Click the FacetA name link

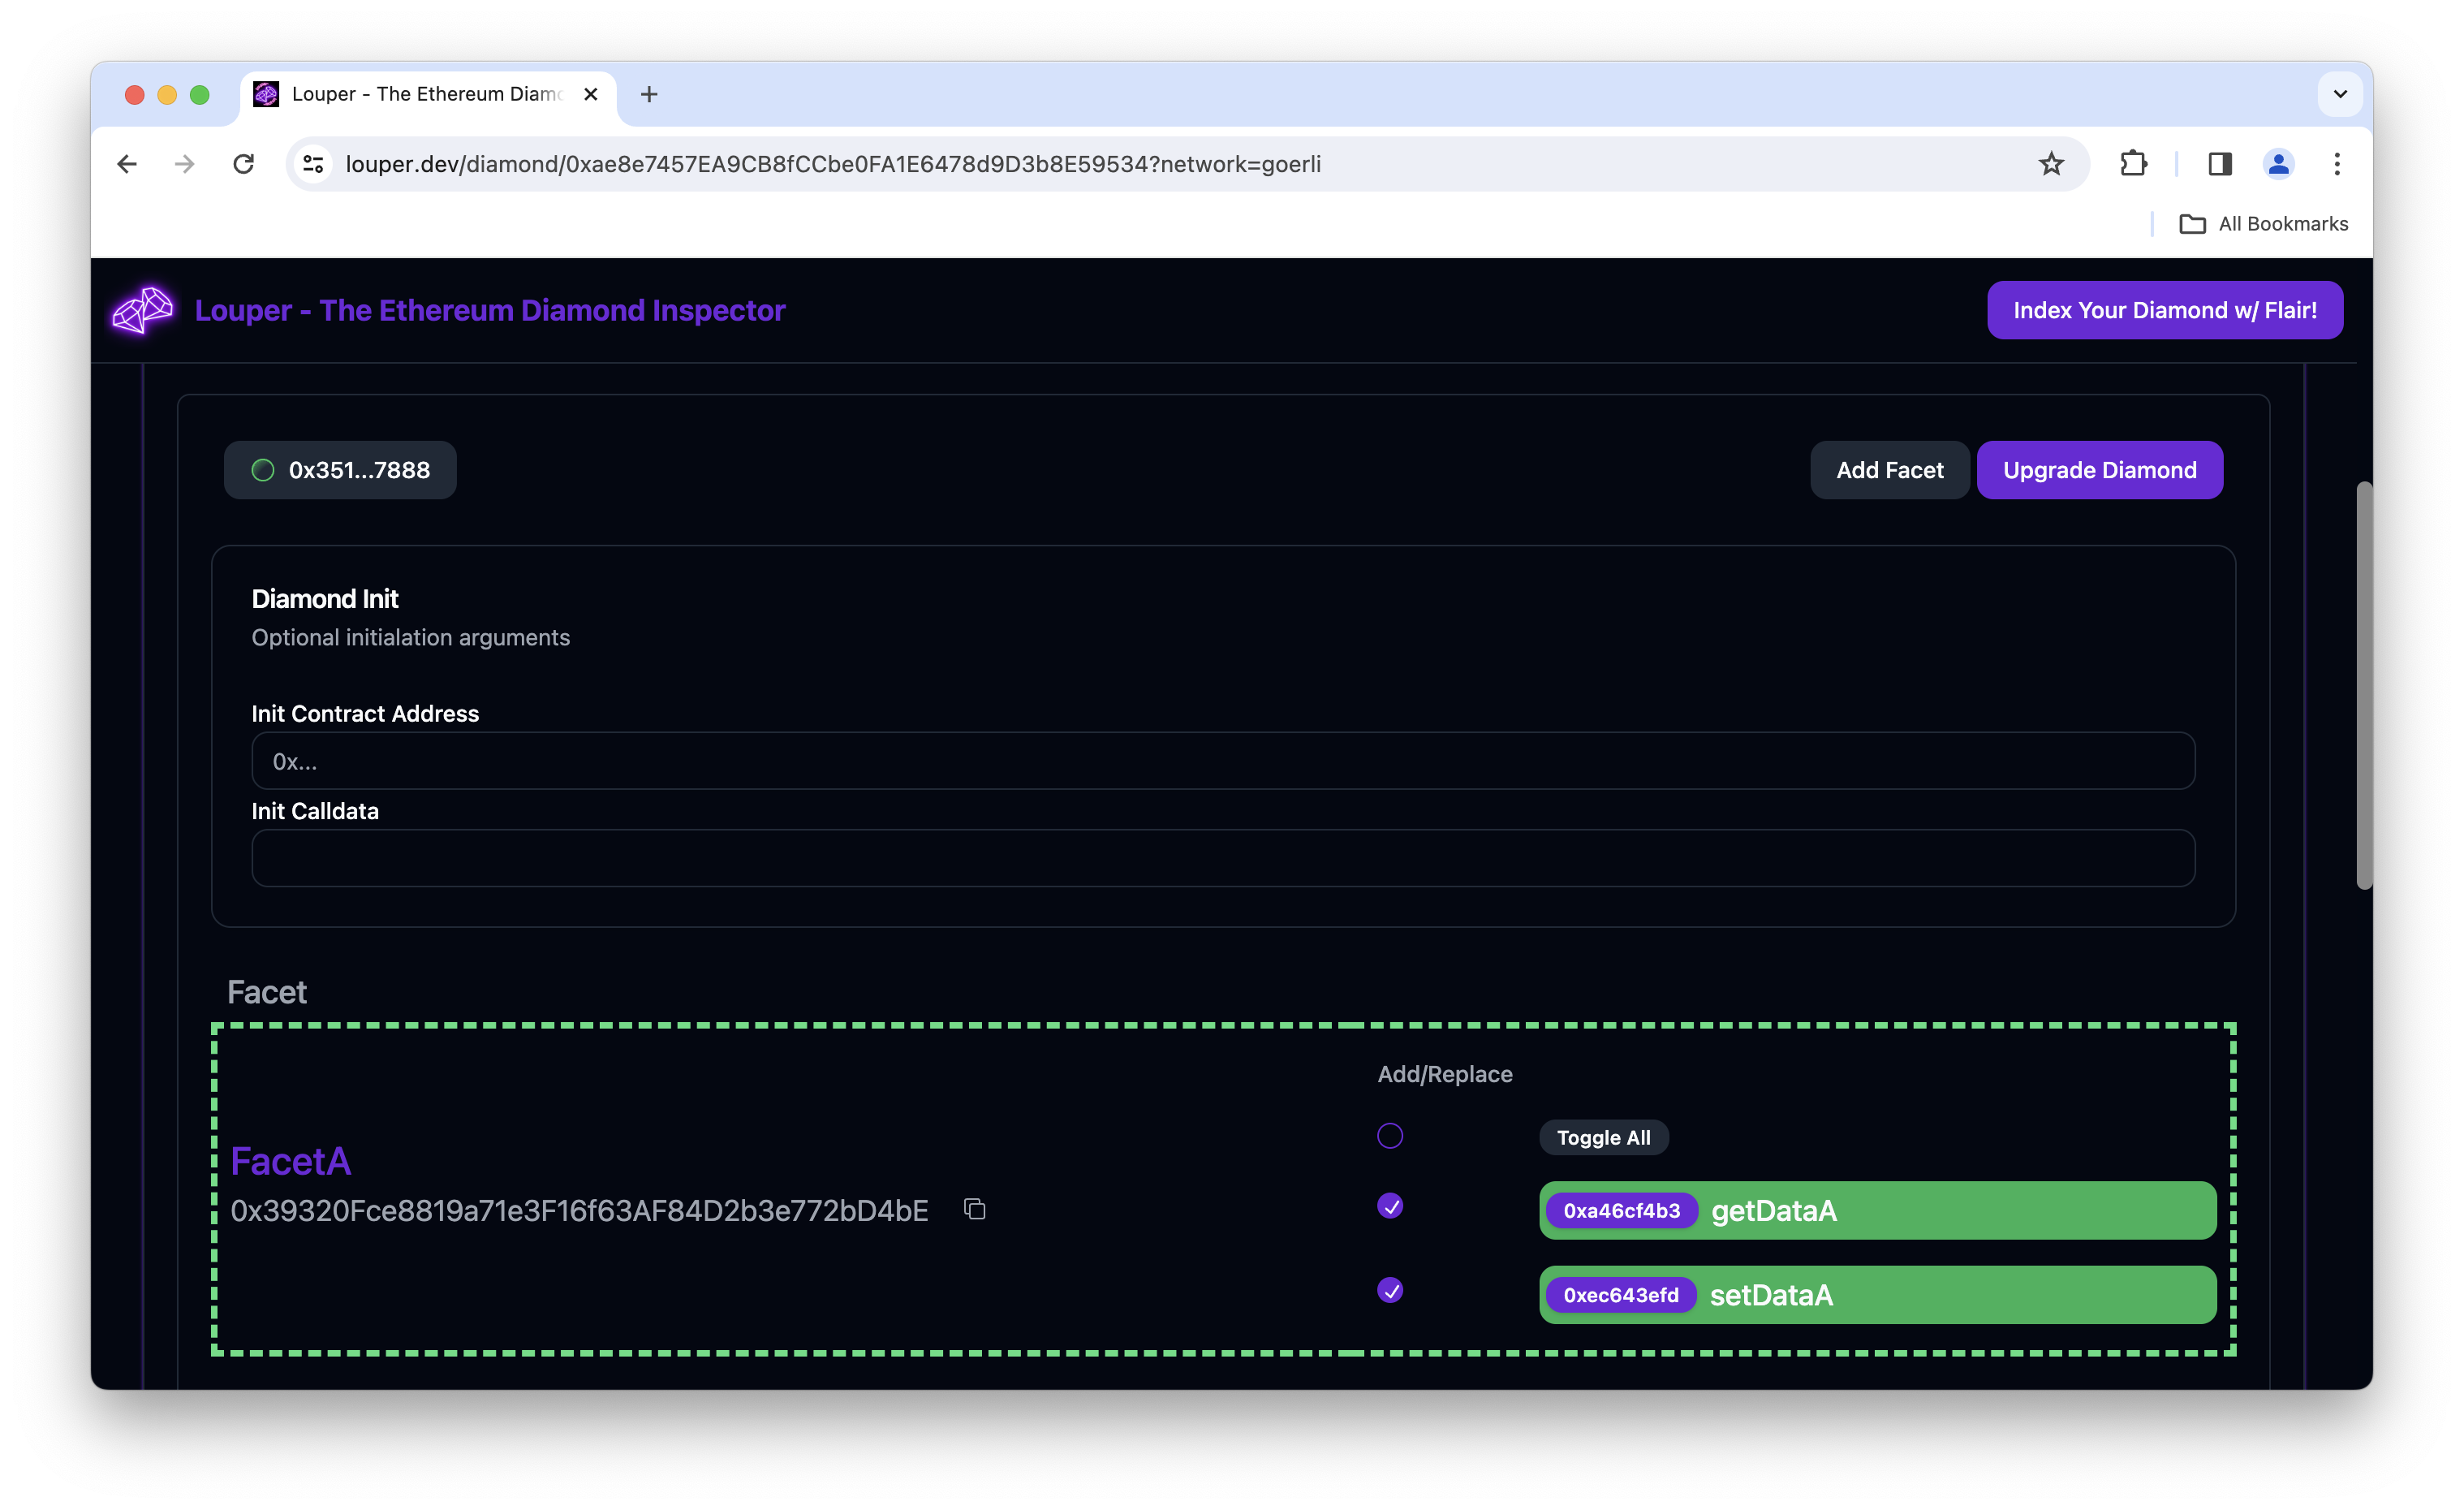291,1161
